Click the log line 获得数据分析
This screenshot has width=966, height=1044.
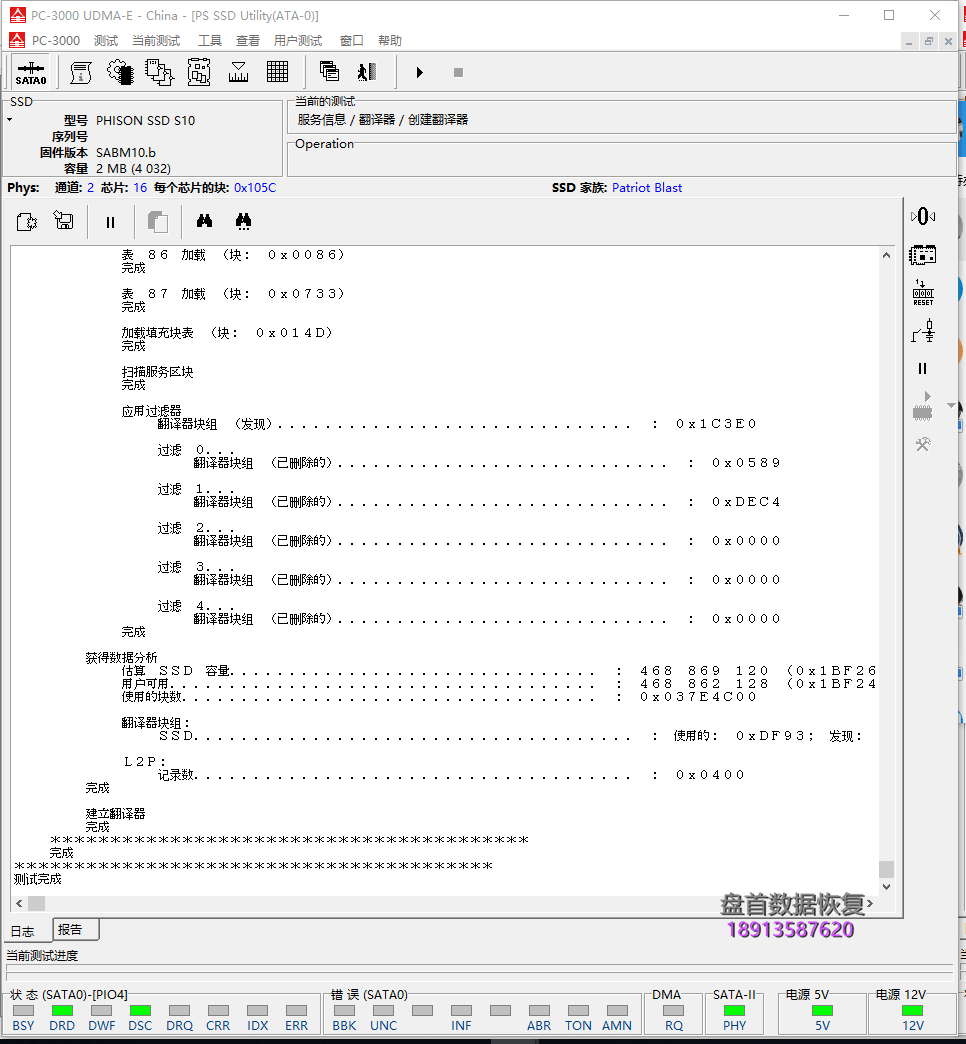point(121,658)
